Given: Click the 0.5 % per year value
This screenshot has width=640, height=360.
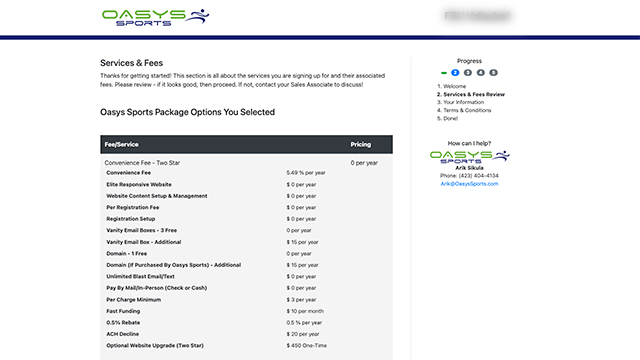Looking at the screenshot, I should (x=304, y=322).
